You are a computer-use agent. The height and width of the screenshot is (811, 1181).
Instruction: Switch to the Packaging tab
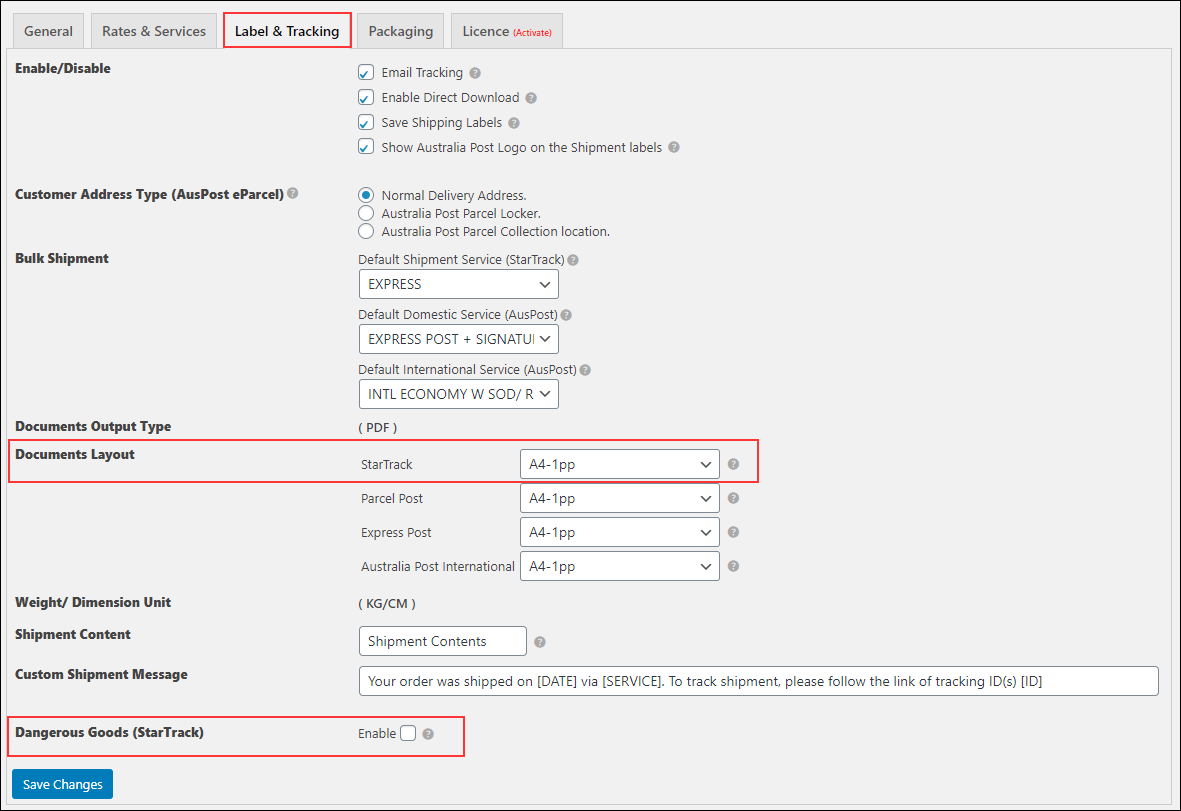tap(400, 30)
